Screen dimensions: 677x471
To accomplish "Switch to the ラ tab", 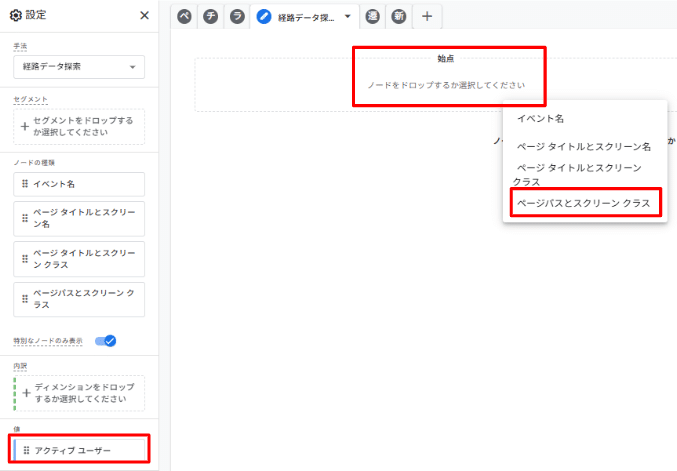I will [236, 16].
